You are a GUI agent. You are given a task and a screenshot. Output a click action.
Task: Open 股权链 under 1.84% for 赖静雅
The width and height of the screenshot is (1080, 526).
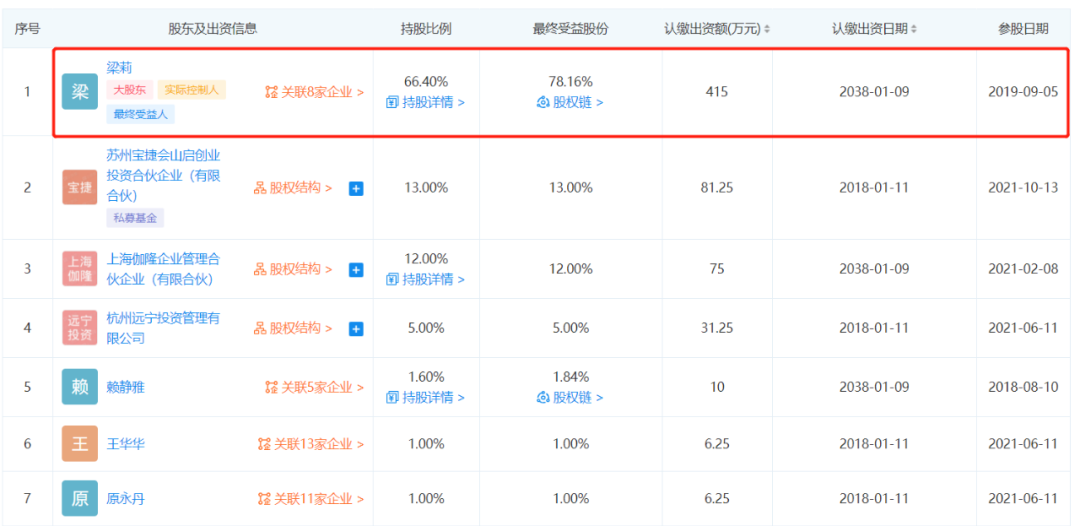pos(570,397)
